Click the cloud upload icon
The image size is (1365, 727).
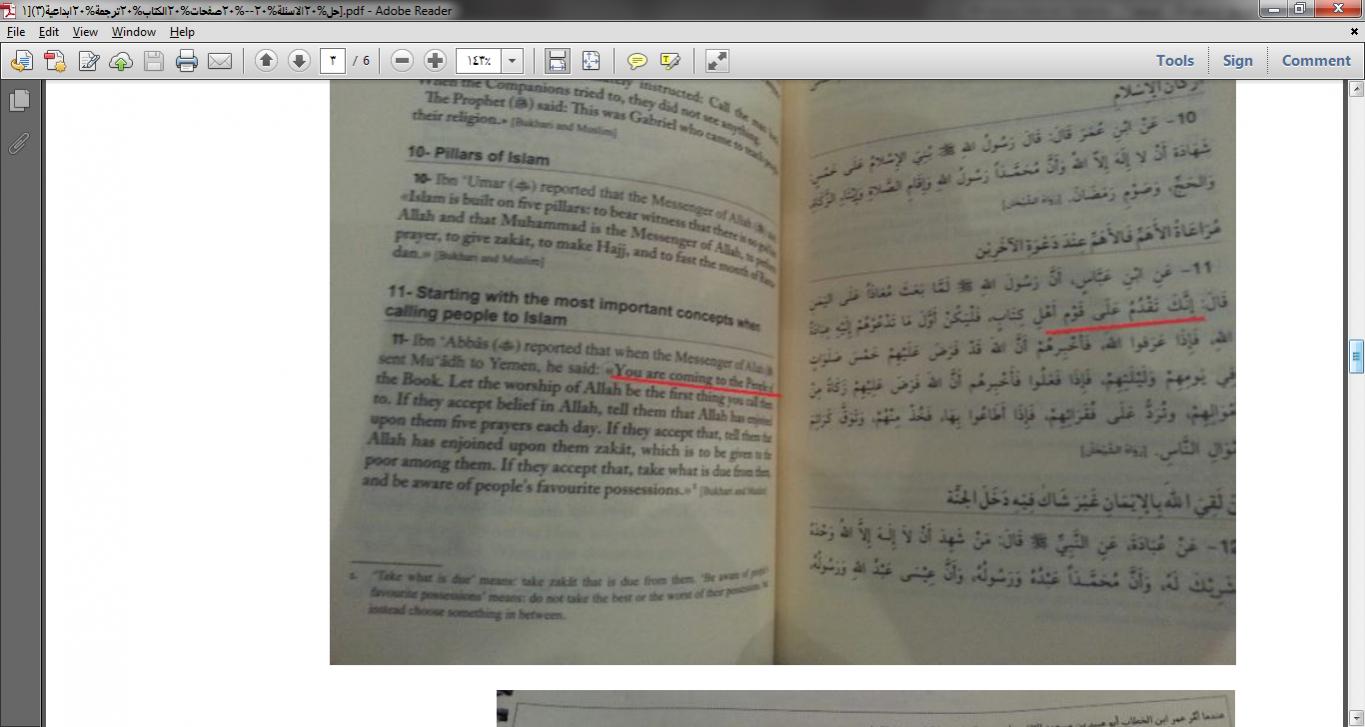(121, 61)
